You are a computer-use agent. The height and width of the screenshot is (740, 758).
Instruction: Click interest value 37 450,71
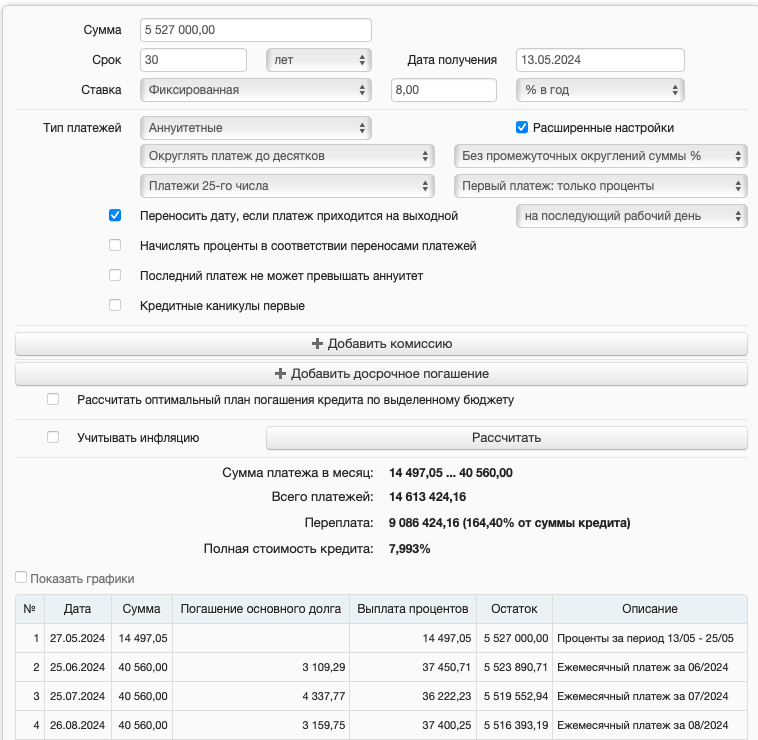[447, 667]
